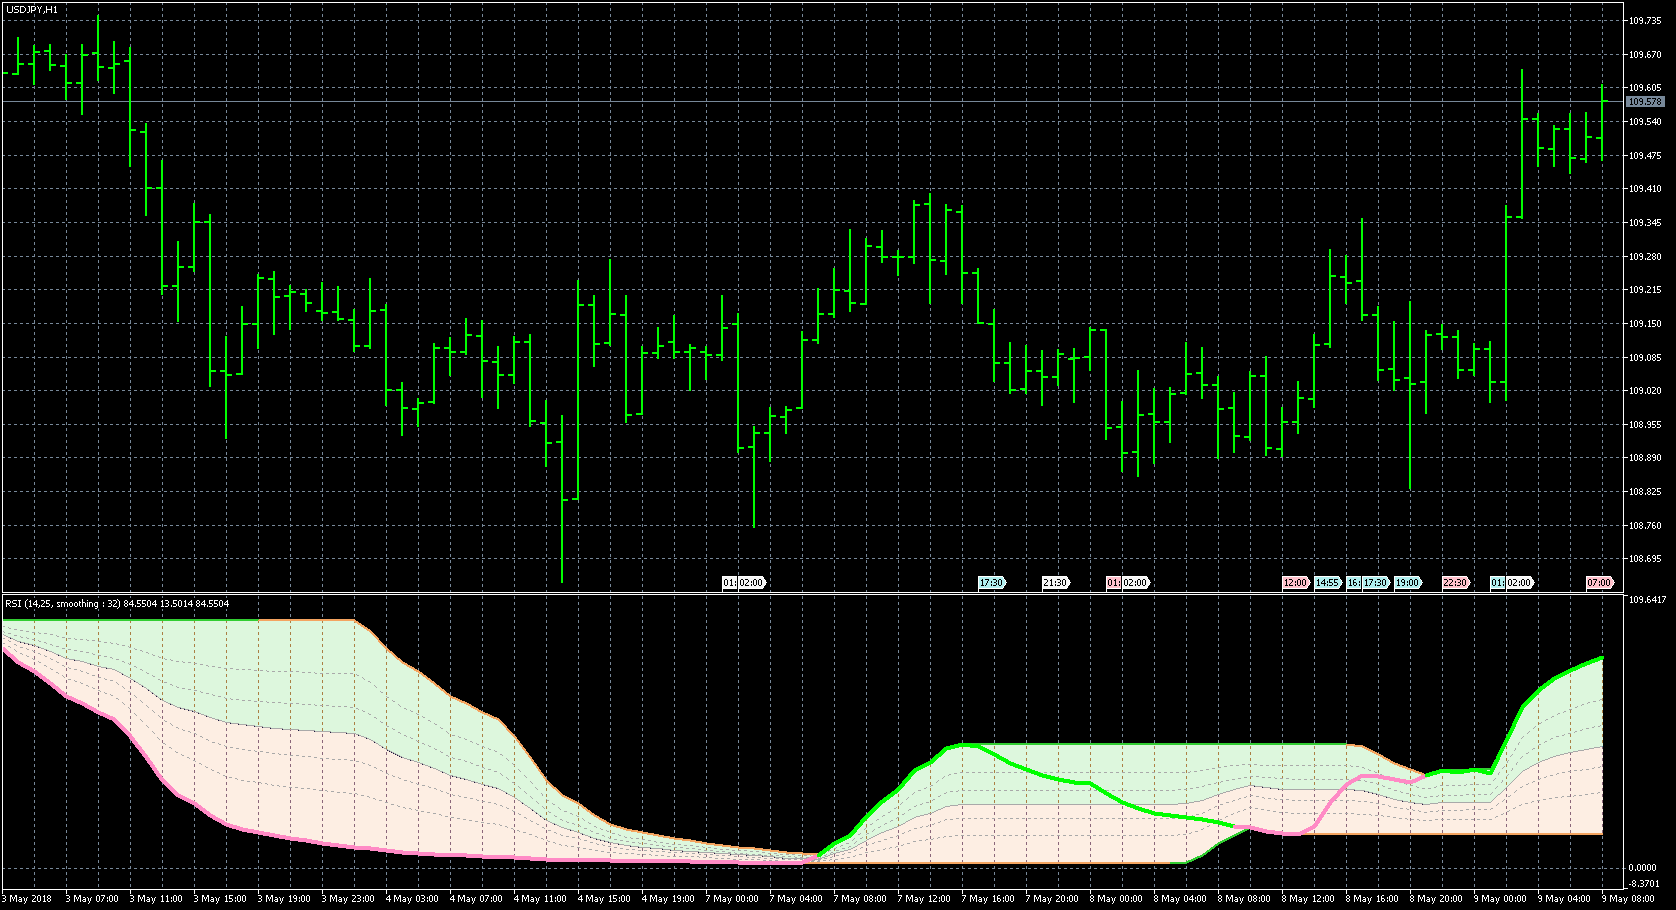
Task: Select the 17:30 marker next to 19:00
Action: 1376,583
